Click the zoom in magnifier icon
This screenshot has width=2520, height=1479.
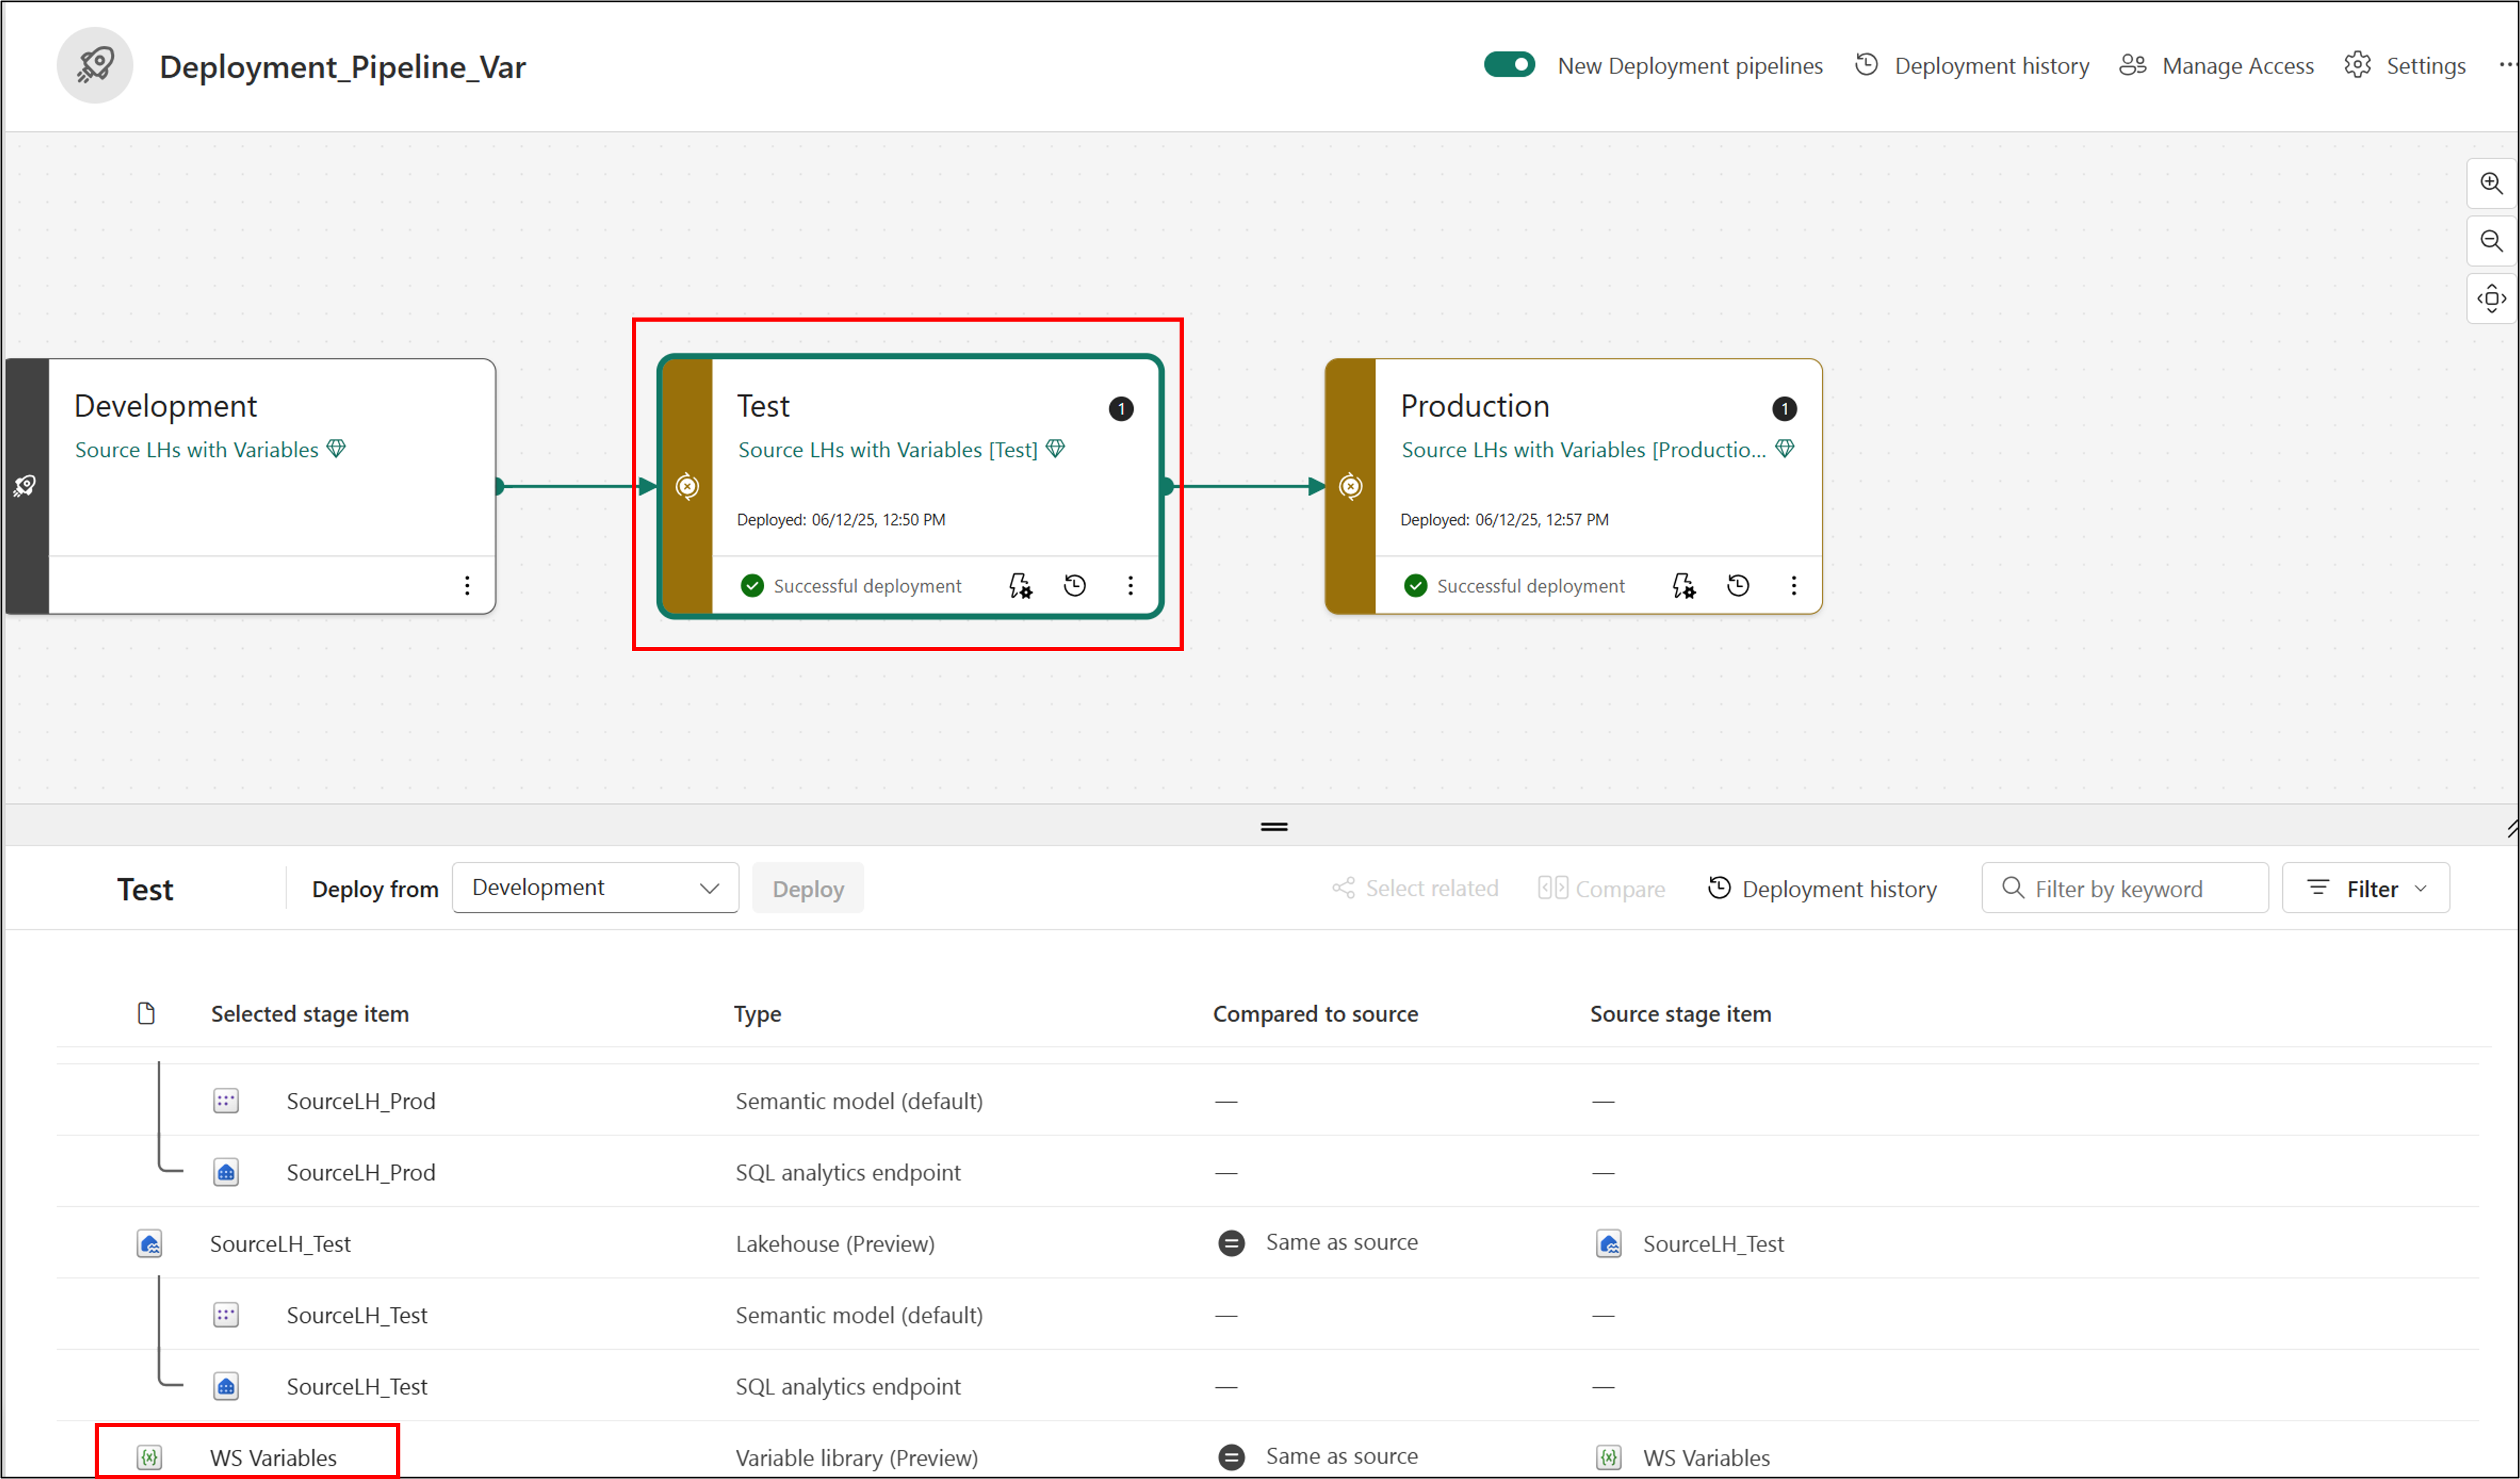2490,184
